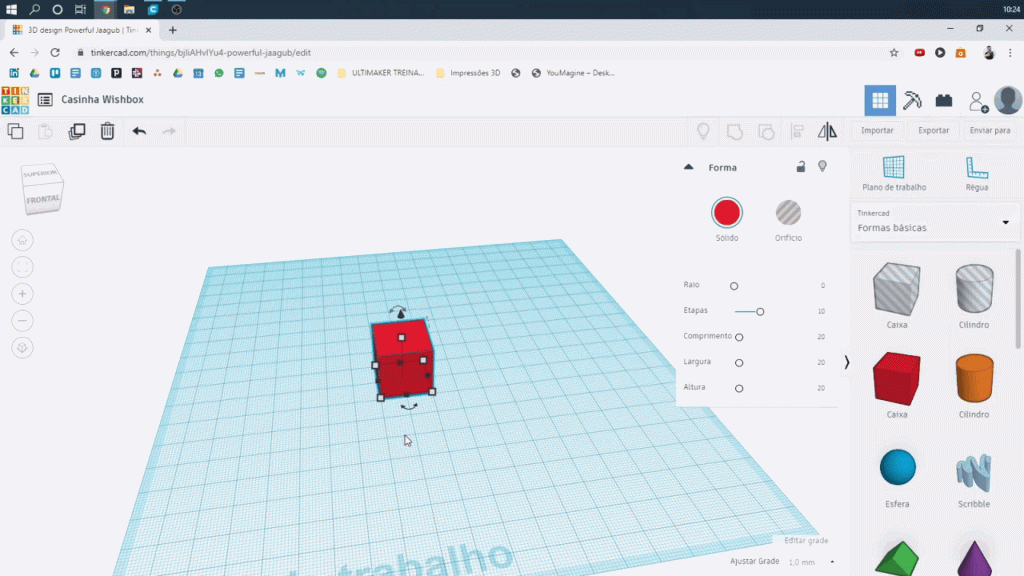This screenshot has height=576, width=1024.
Task: Reload the page
Action: [x=55, y=53]
